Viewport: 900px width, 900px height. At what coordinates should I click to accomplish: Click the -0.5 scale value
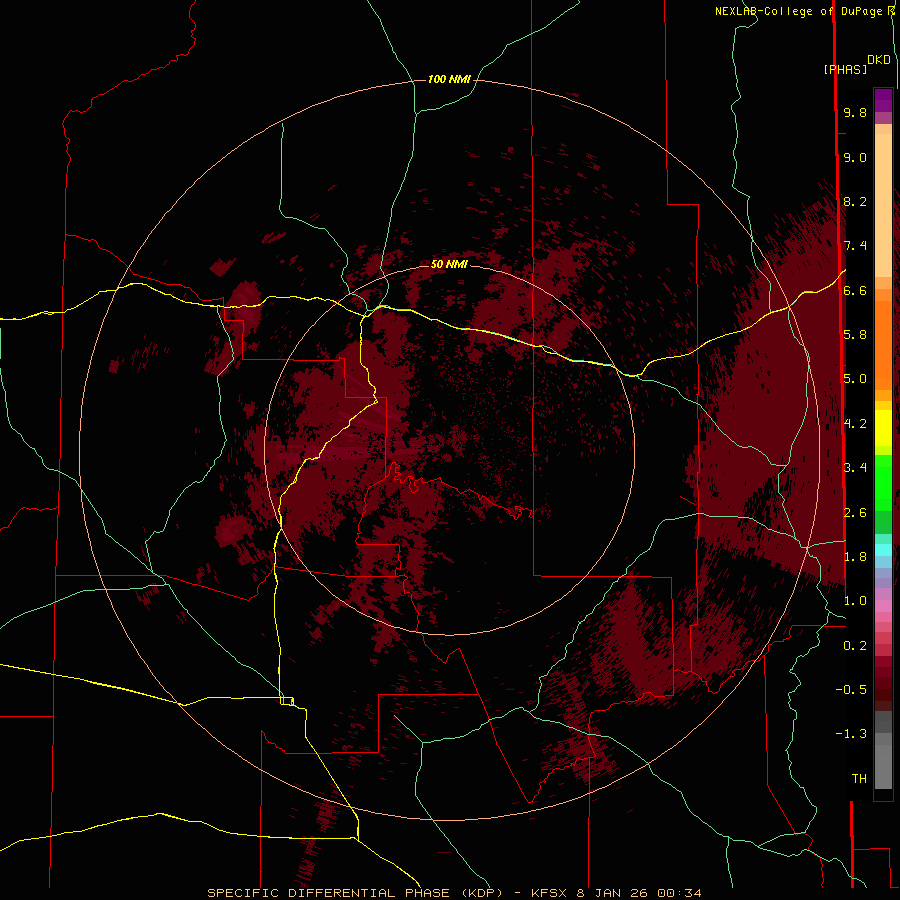pyautogui.click(x=851, y=690)
